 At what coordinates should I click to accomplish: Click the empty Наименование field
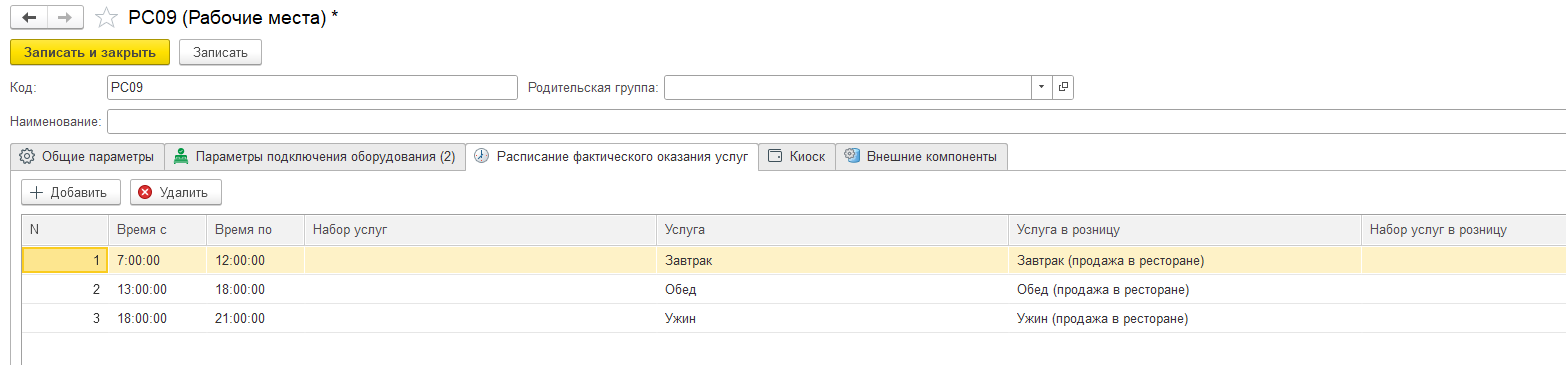[x=836, y=121]
